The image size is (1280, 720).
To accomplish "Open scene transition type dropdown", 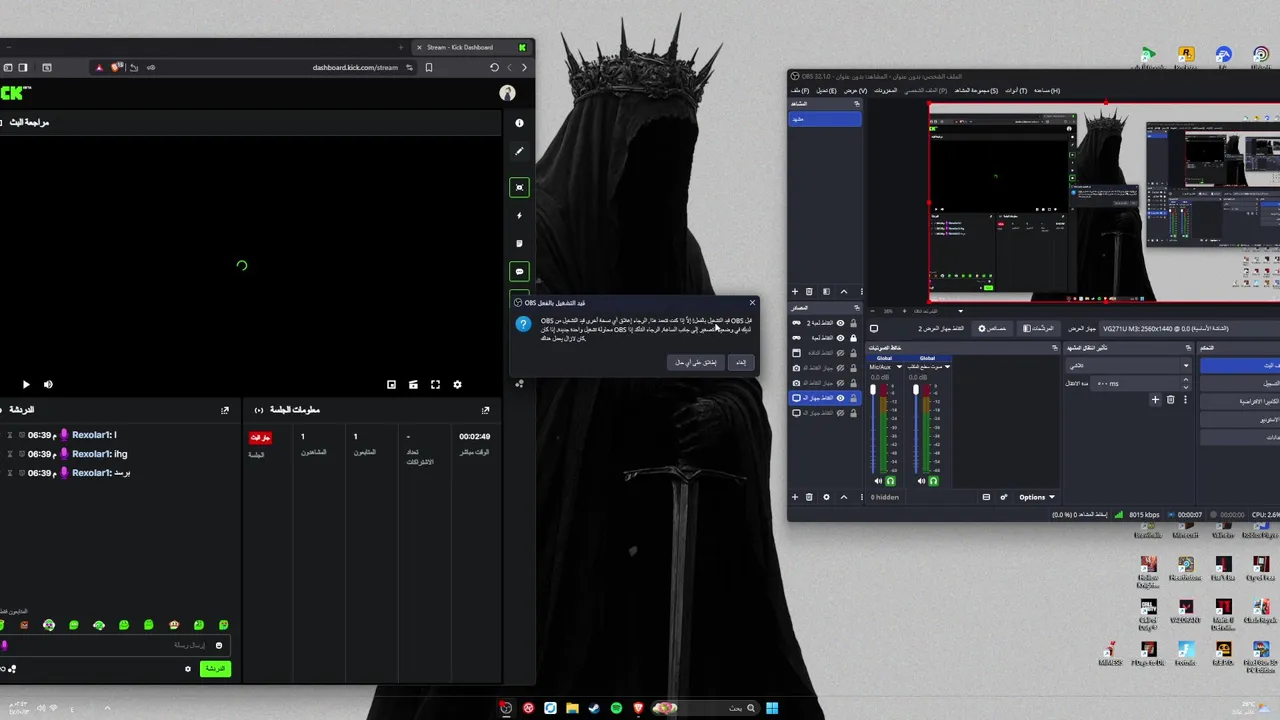I will click(1128, 365).
